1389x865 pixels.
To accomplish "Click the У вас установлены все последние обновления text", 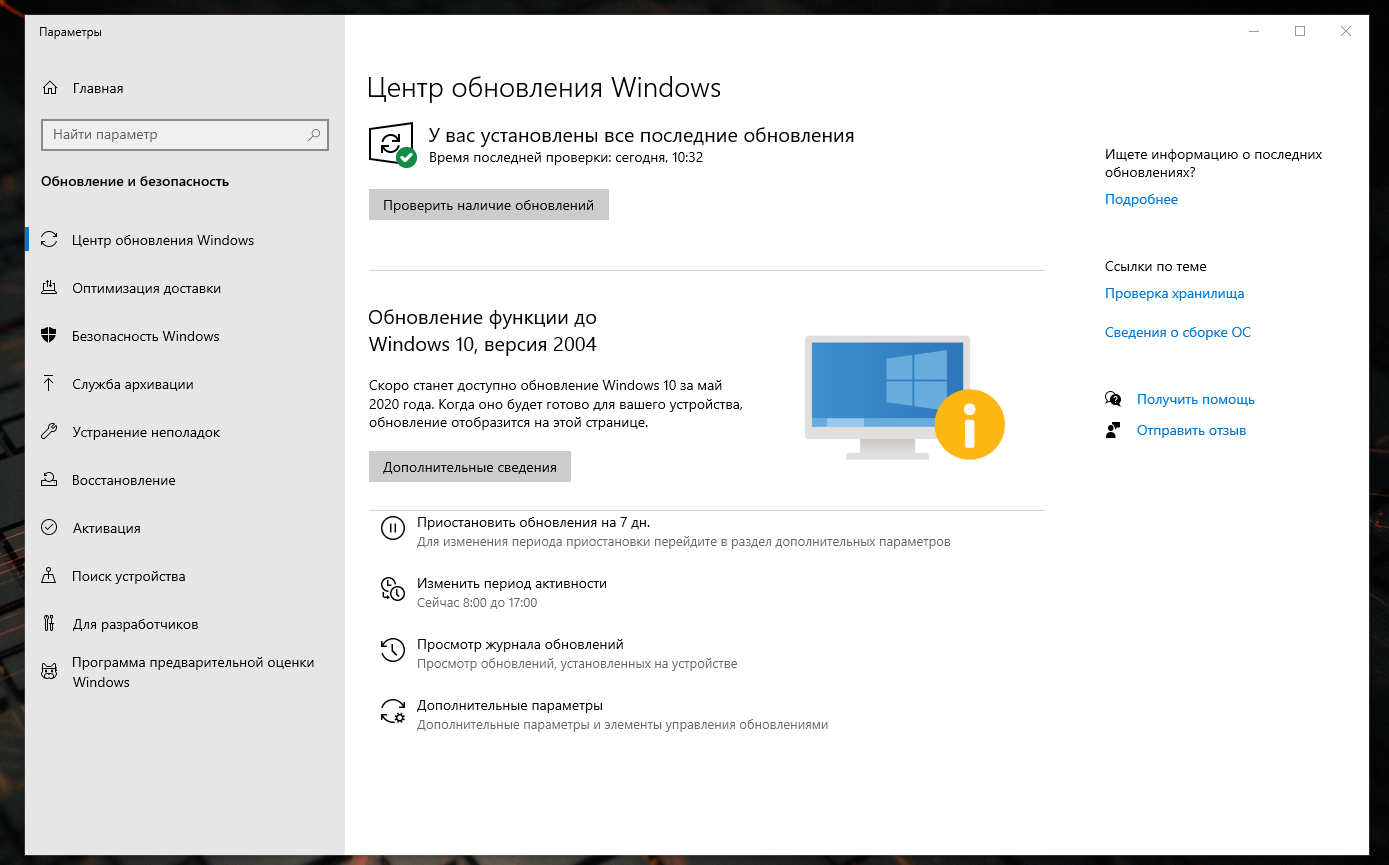I will pos(641,136).
